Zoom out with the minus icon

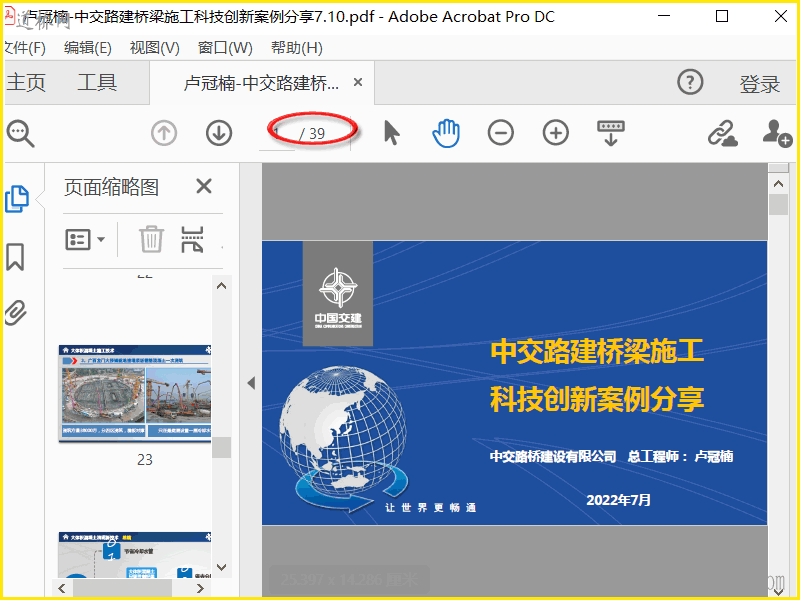click(x=501, y=133)
